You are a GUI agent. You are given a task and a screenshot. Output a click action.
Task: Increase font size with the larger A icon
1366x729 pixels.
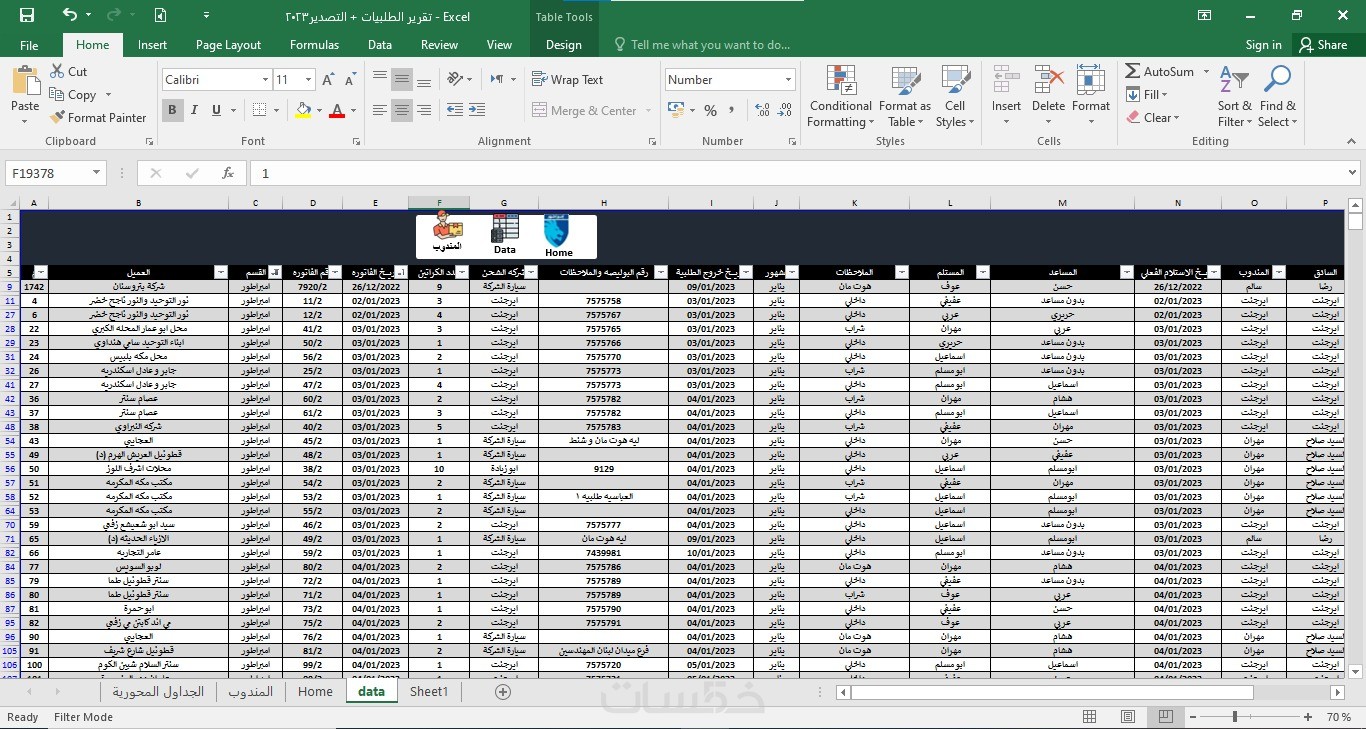click(x=330, y=80)
